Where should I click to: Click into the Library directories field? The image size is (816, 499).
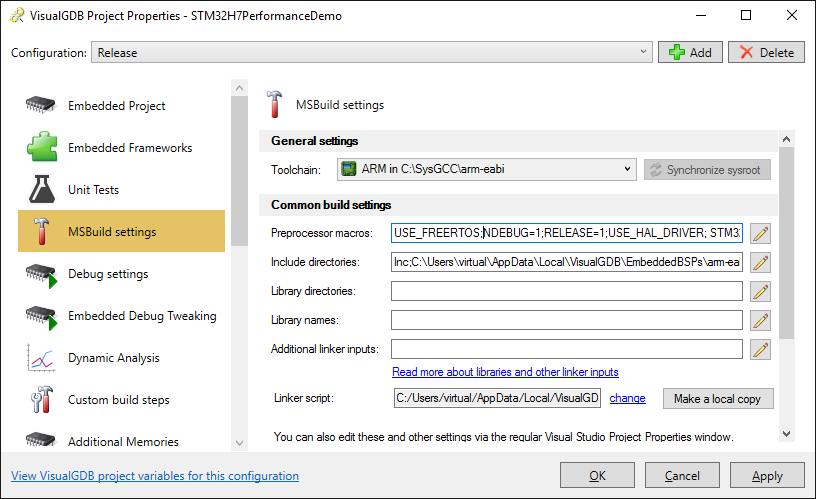(567, 291)
